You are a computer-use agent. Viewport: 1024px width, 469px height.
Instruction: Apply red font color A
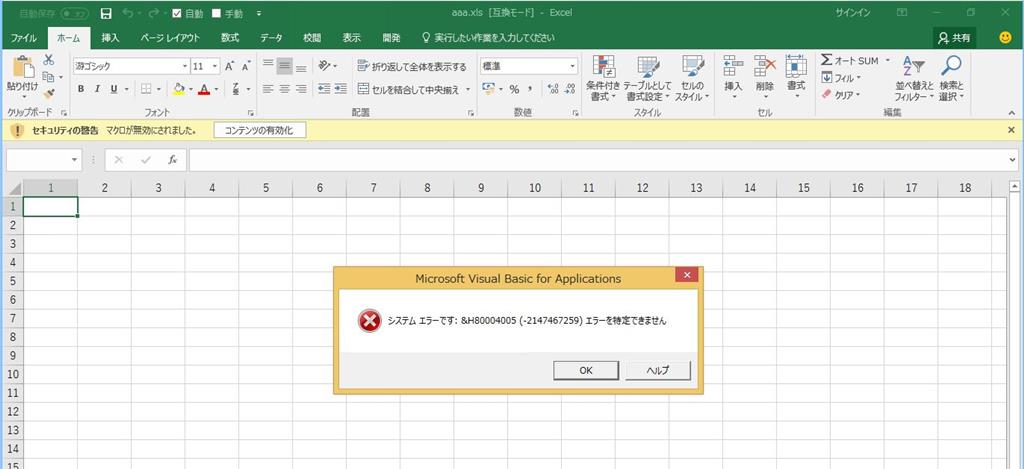[204, 89]
